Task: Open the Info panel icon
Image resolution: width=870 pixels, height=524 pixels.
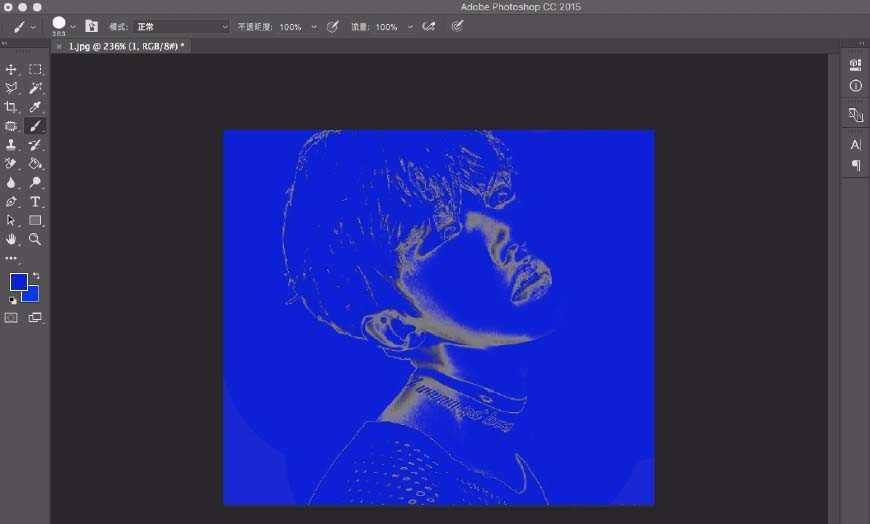Action: pyautogui.click(x=855, y=86)
